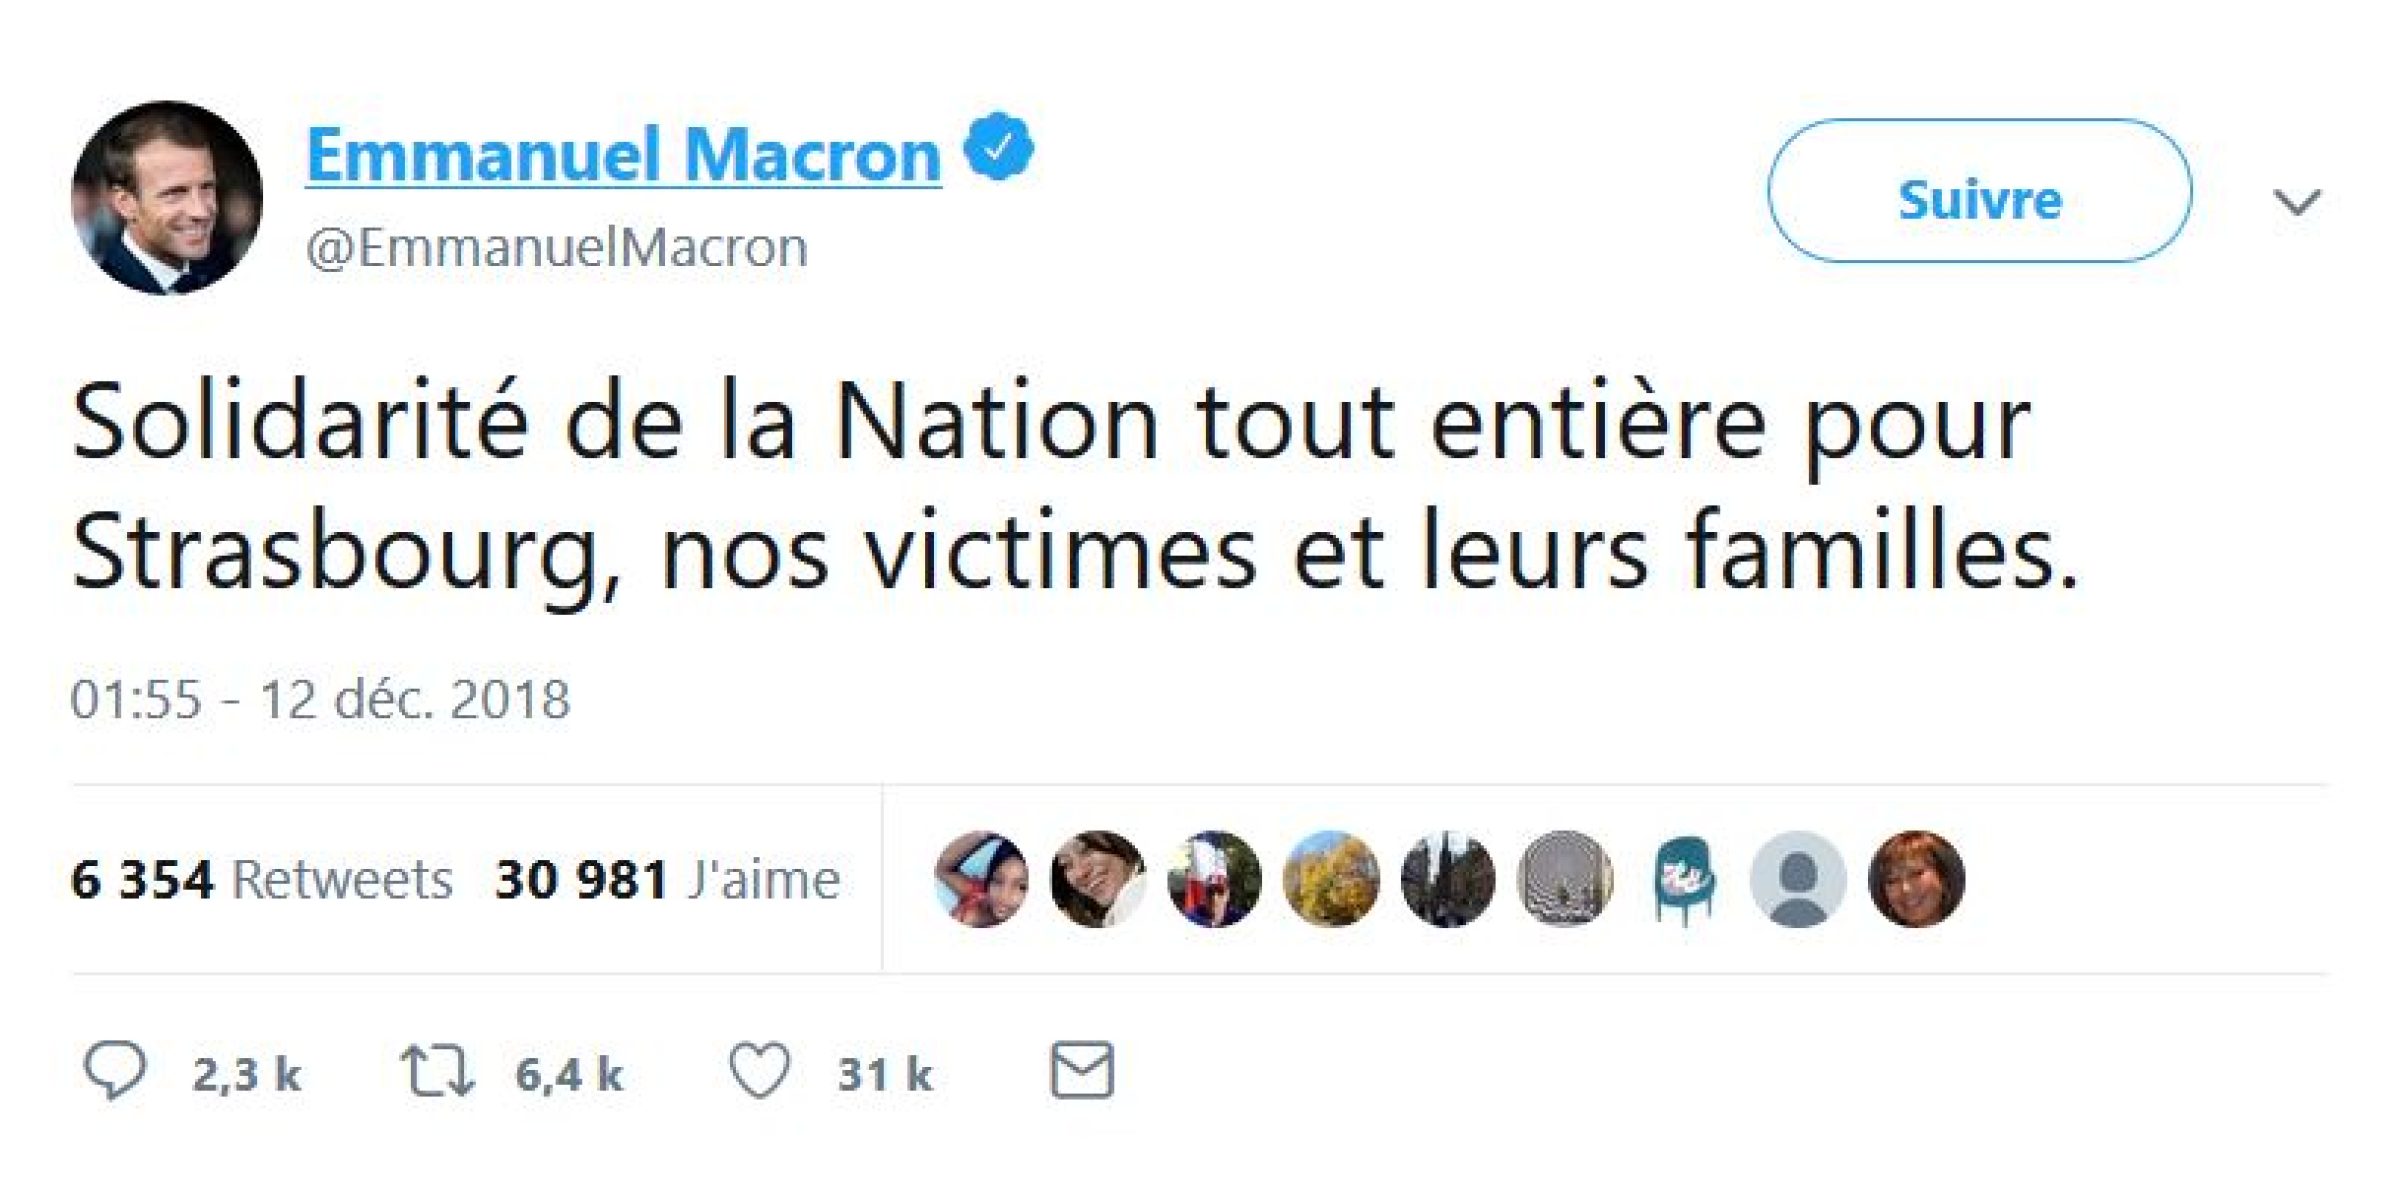Open the @EmmanuelMacron handle

click(557, 247)
